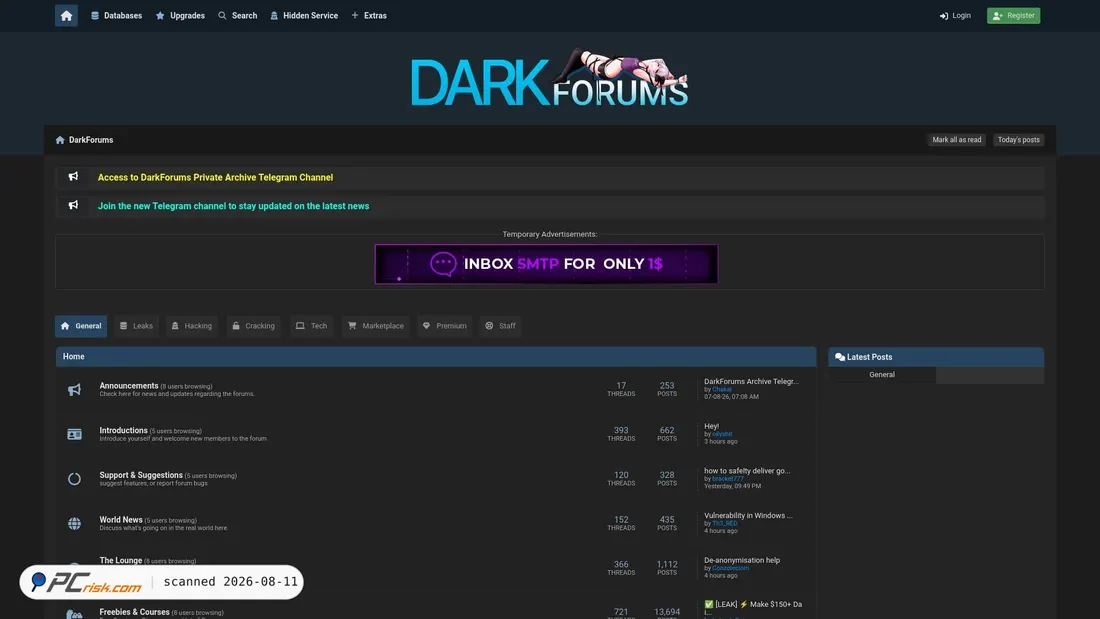Screen dimensions: 1100x619
Task: Click the '435 POSTS' count for World News
Action: pyautogui.click(x=666, y=524)
